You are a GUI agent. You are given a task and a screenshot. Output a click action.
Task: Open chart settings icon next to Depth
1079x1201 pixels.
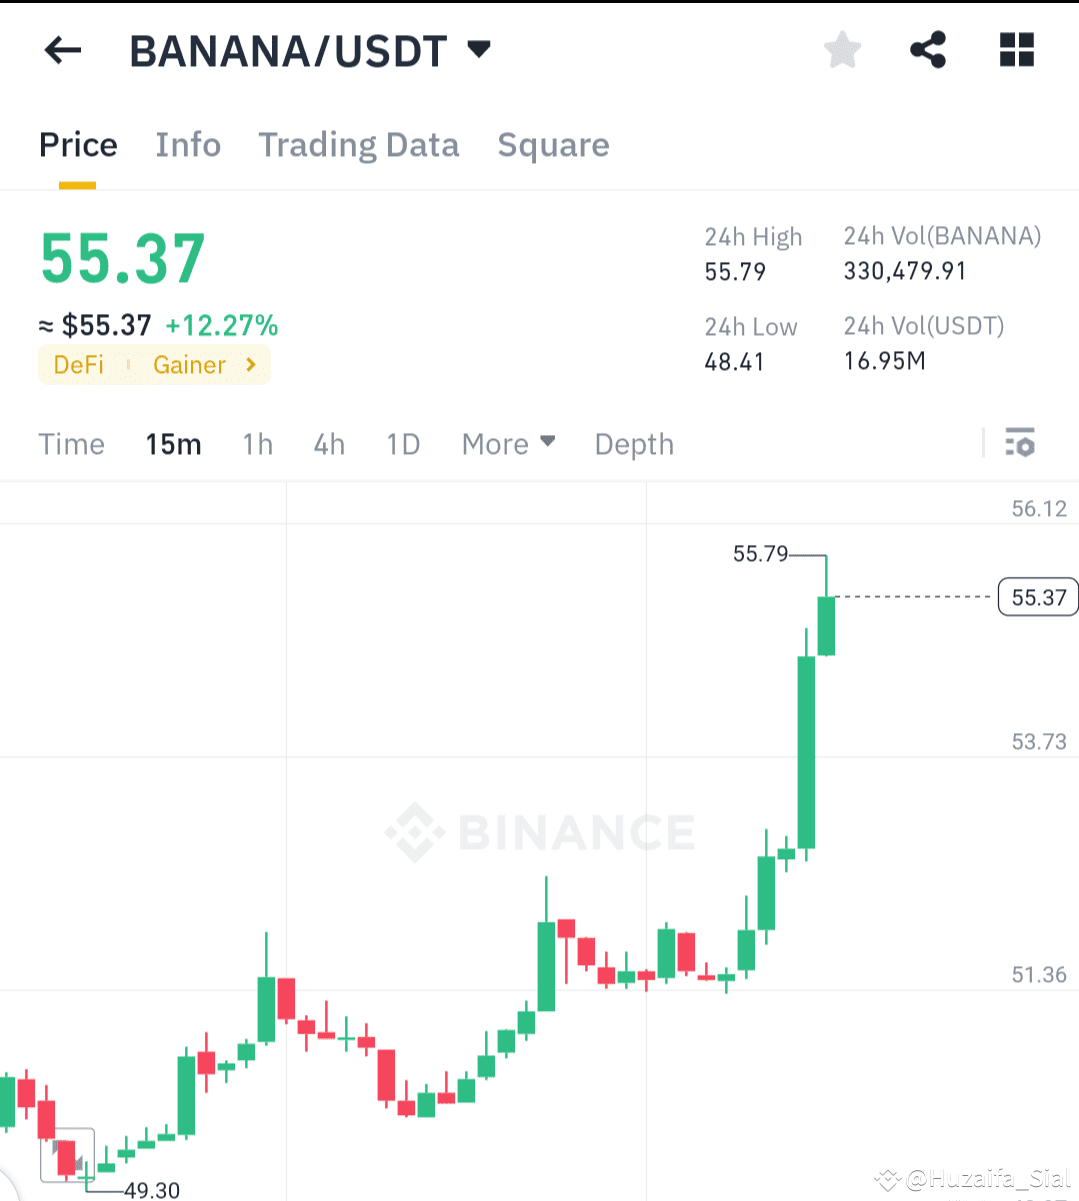[x=1019, y=443]
